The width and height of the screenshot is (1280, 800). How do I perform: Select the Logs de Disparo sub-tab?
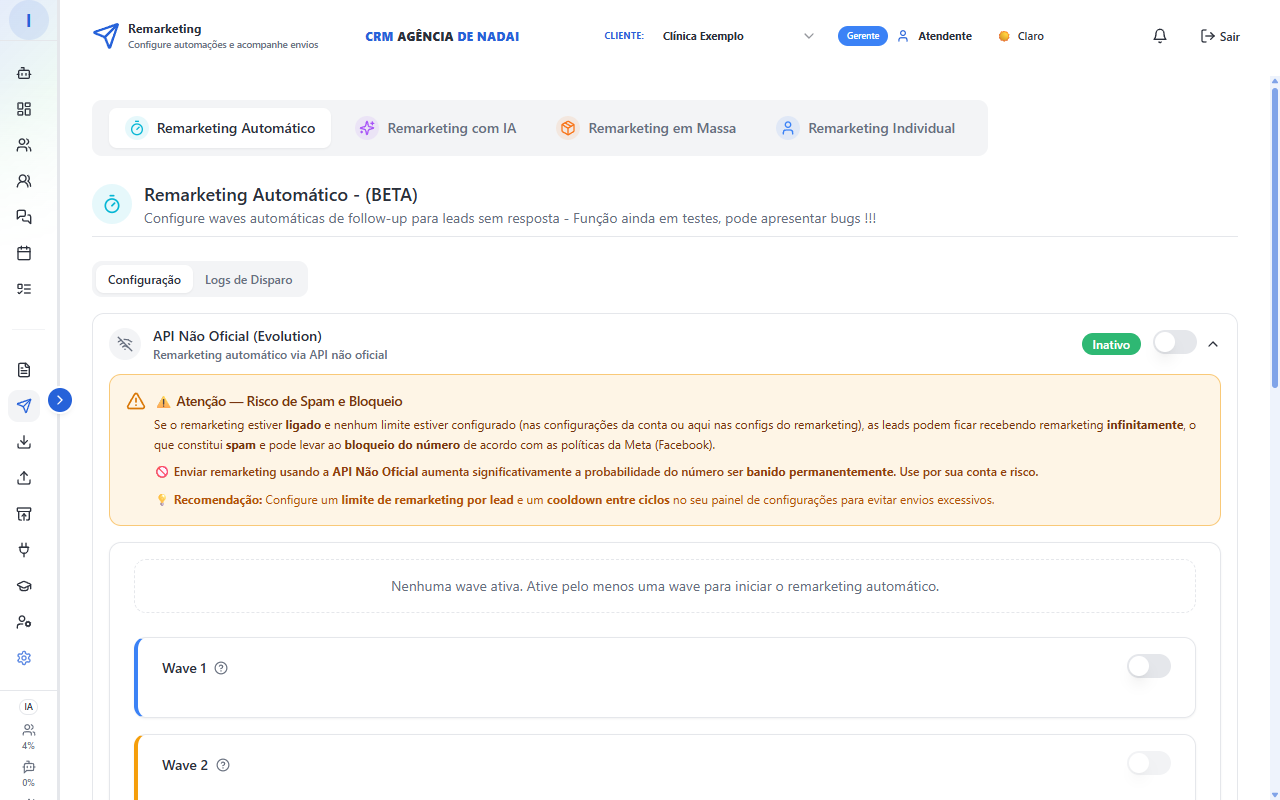(249, 280)
